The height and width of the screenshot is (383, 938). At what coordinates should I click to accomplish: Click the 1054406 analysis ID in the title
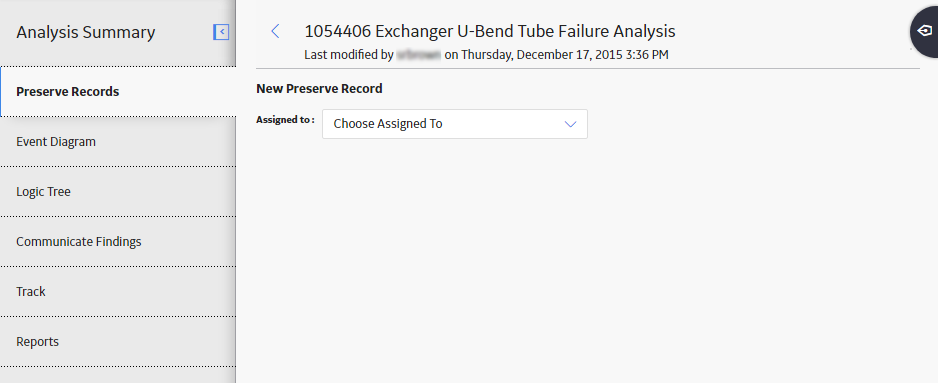tap(337, 31)
